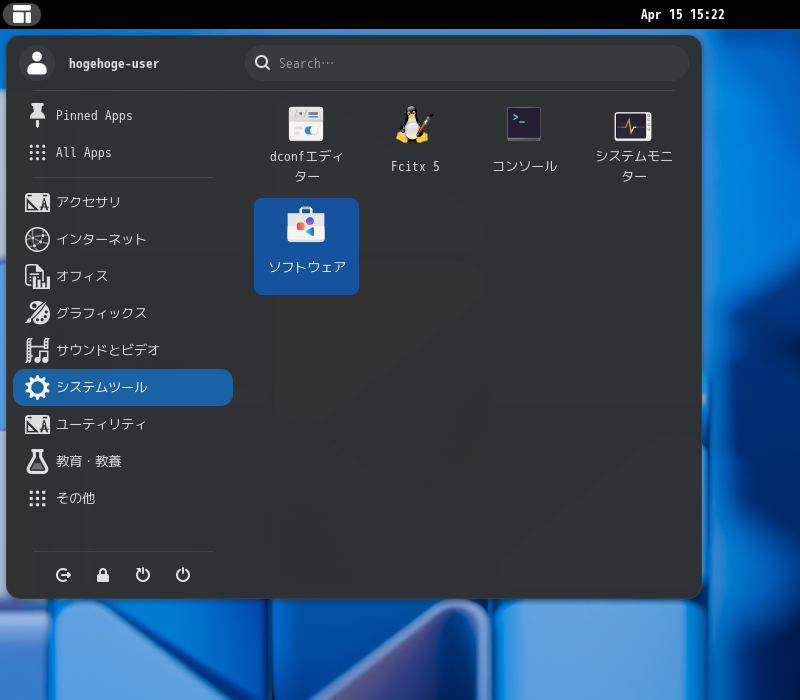Image resolution: width=800 pixels, height=700 pixels.
Task: Click the logout icon at the bottom
Action: click(63, 575)
